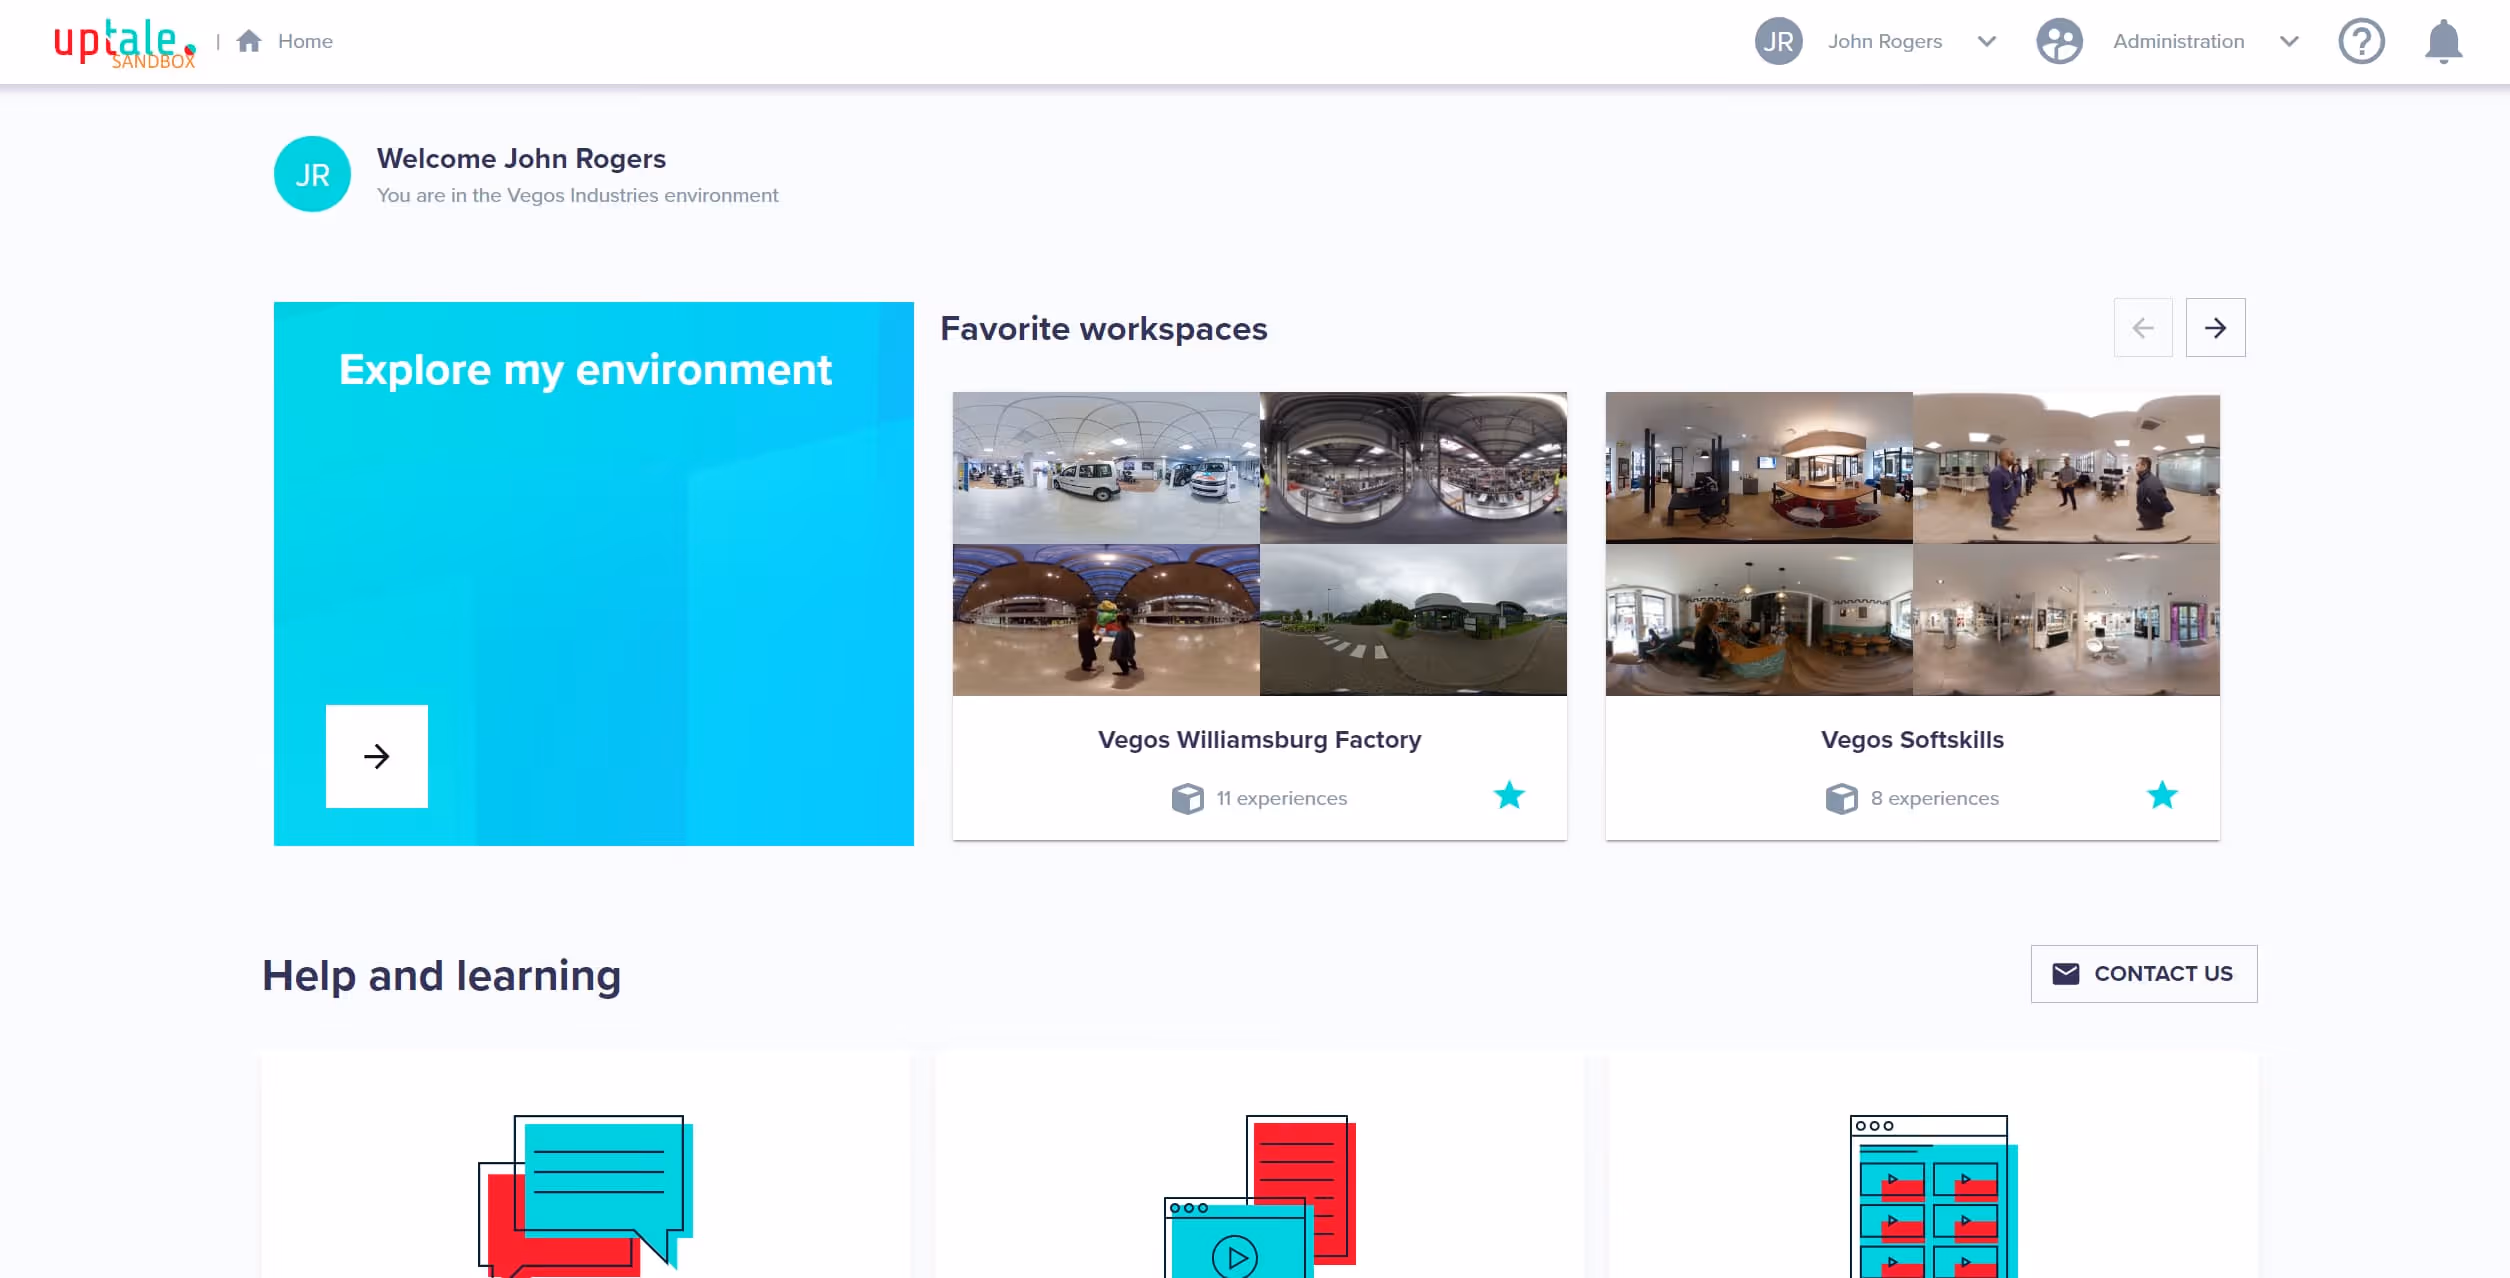Click the Administration group icon
This screenshot has height=1278, width=2510.
click(x=2059, y=41)
